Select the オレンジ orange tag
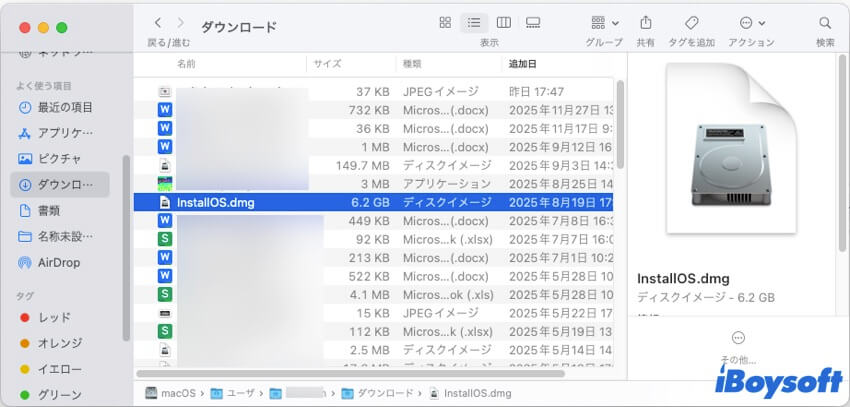The width and height of the screenshot is (850, 407). pos(51,344)
